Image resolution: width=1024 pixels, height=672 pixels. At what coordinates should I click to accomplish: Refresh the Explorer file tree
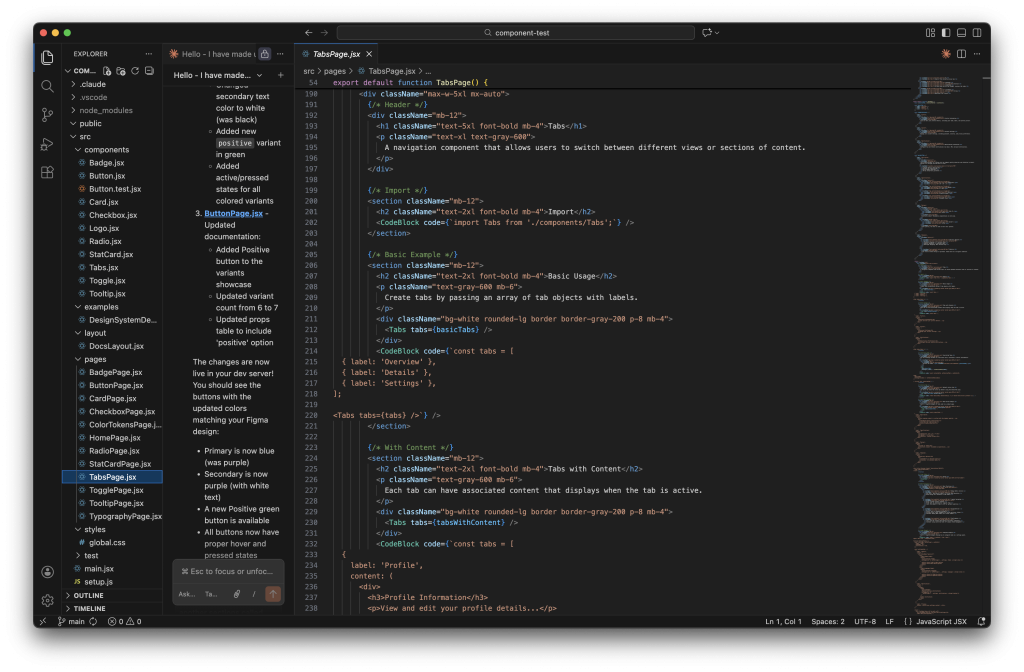[133, 71]
